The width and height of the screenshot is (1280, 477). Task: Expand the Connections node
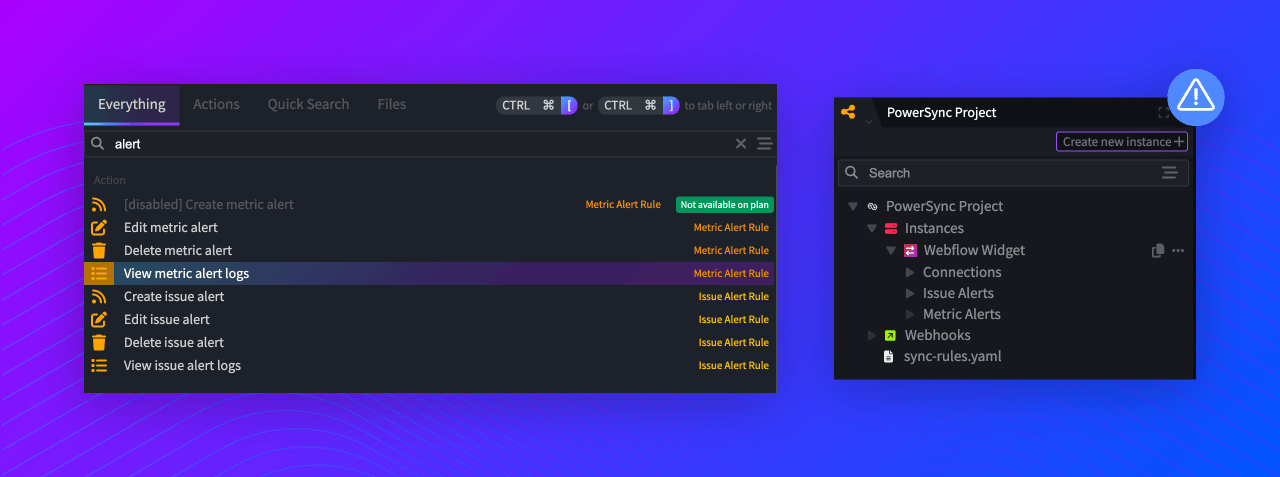(910, 272)
